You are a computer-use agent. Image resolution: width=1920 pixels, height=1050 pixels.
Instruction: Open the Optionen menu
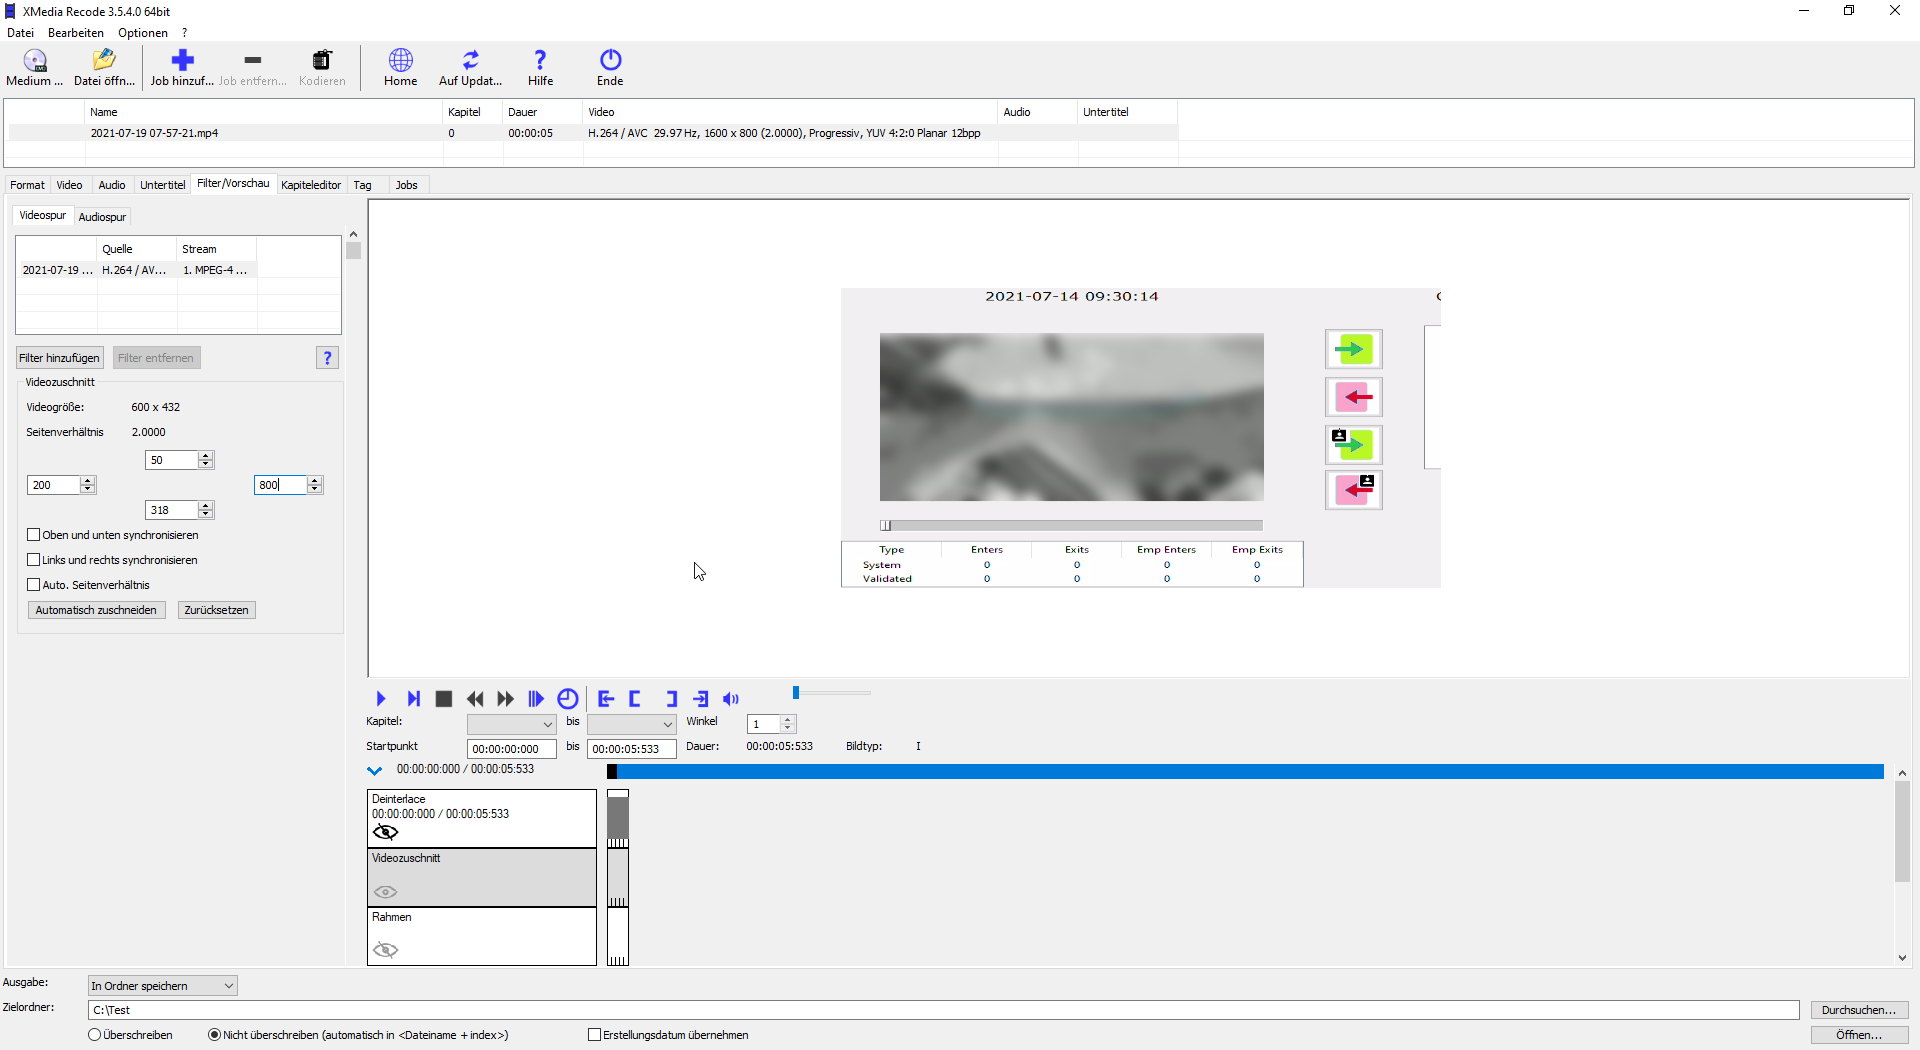point(143,33)
